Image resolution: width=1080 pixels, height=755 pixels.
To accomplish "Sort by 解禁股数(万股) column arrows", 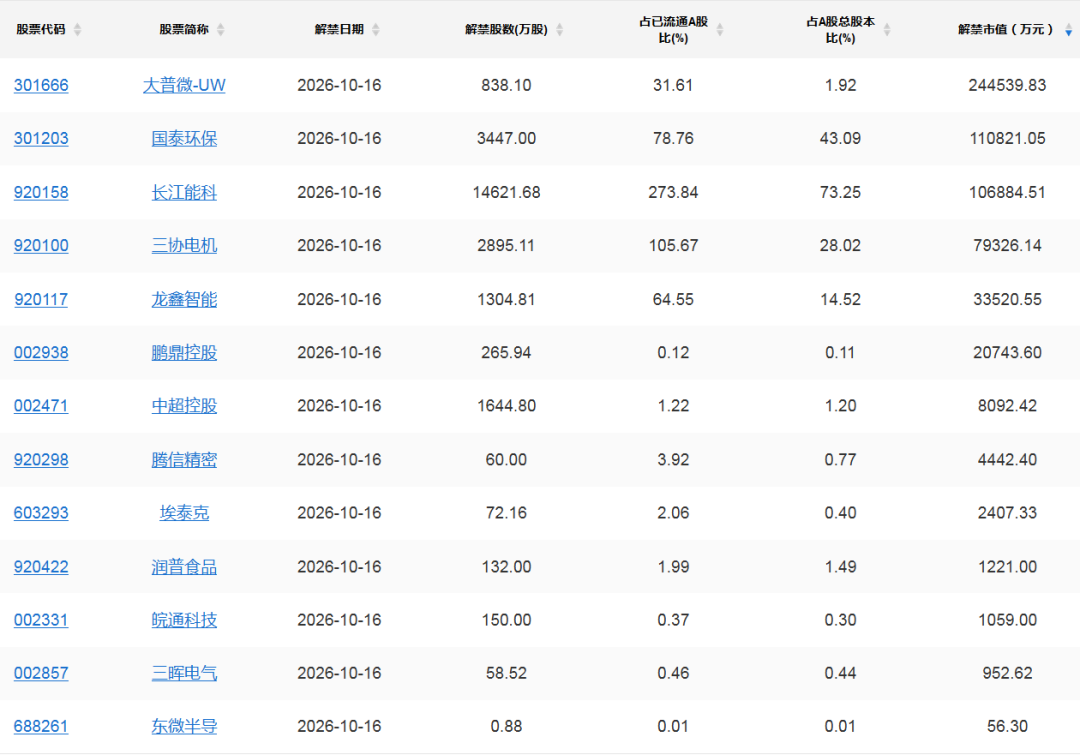I will (559, 30).
